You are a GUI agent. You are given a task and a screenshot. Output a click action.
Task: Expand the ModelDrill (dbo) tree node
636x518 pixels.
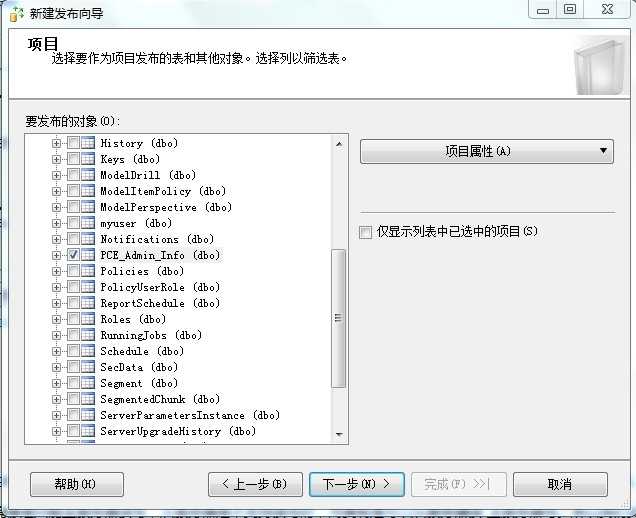56,175
